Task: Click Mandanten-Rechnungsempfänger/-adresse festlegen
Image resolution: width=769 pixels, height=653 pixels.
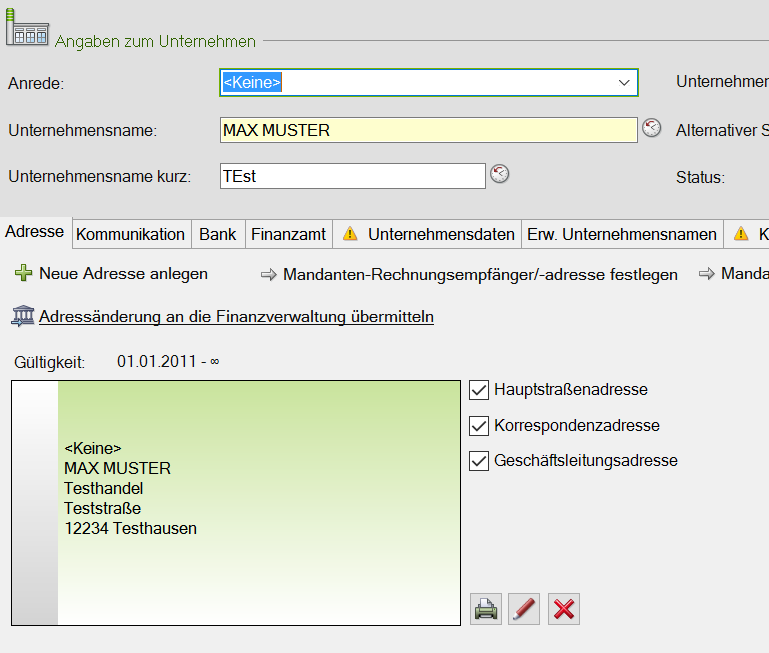Action: point(480,274)
